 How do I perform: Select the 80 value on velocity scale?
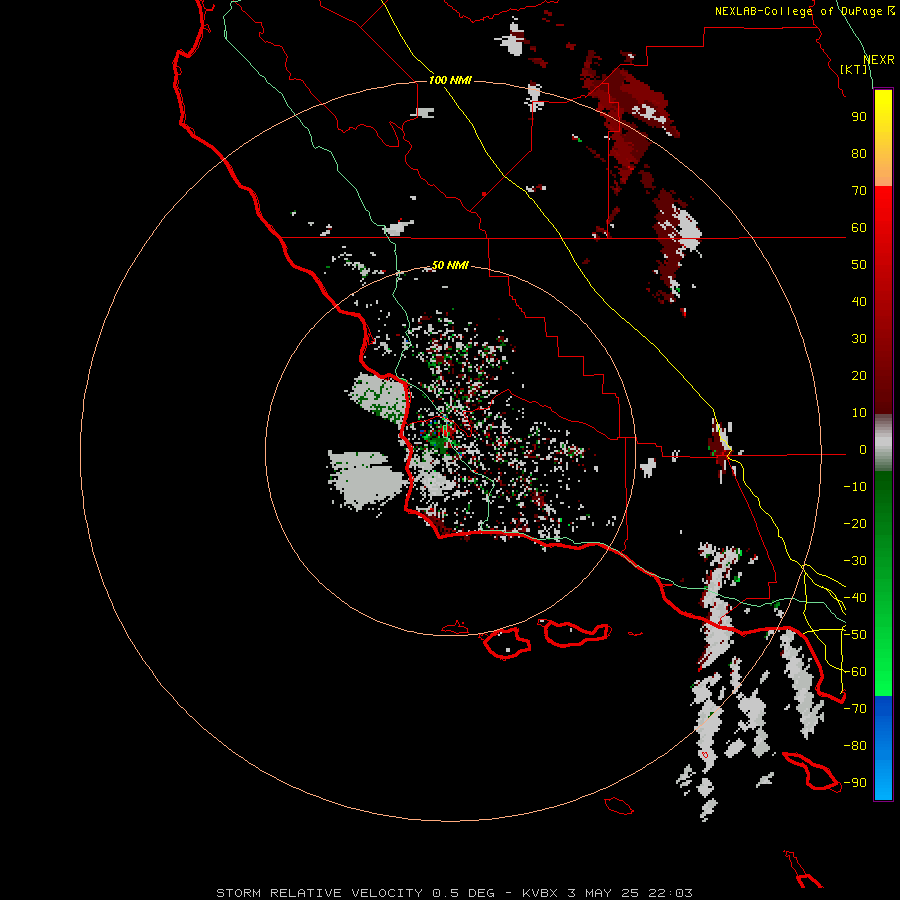coord(859,153)
